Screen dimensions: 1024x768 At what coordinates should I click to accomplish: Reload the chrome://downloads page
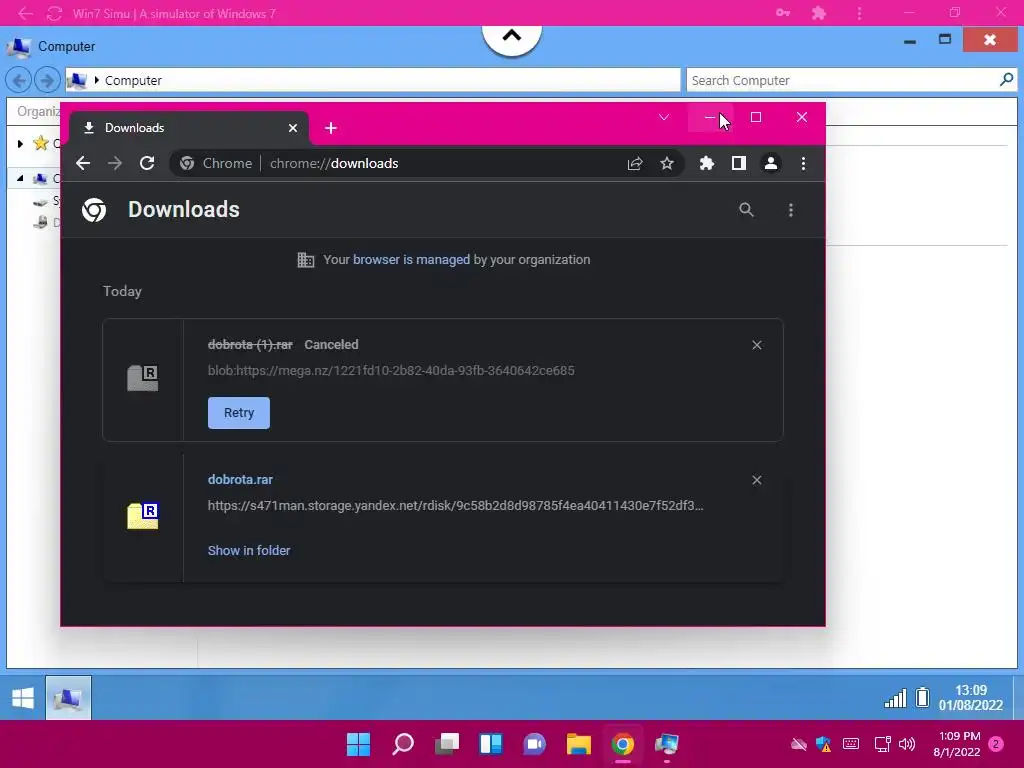147,163
